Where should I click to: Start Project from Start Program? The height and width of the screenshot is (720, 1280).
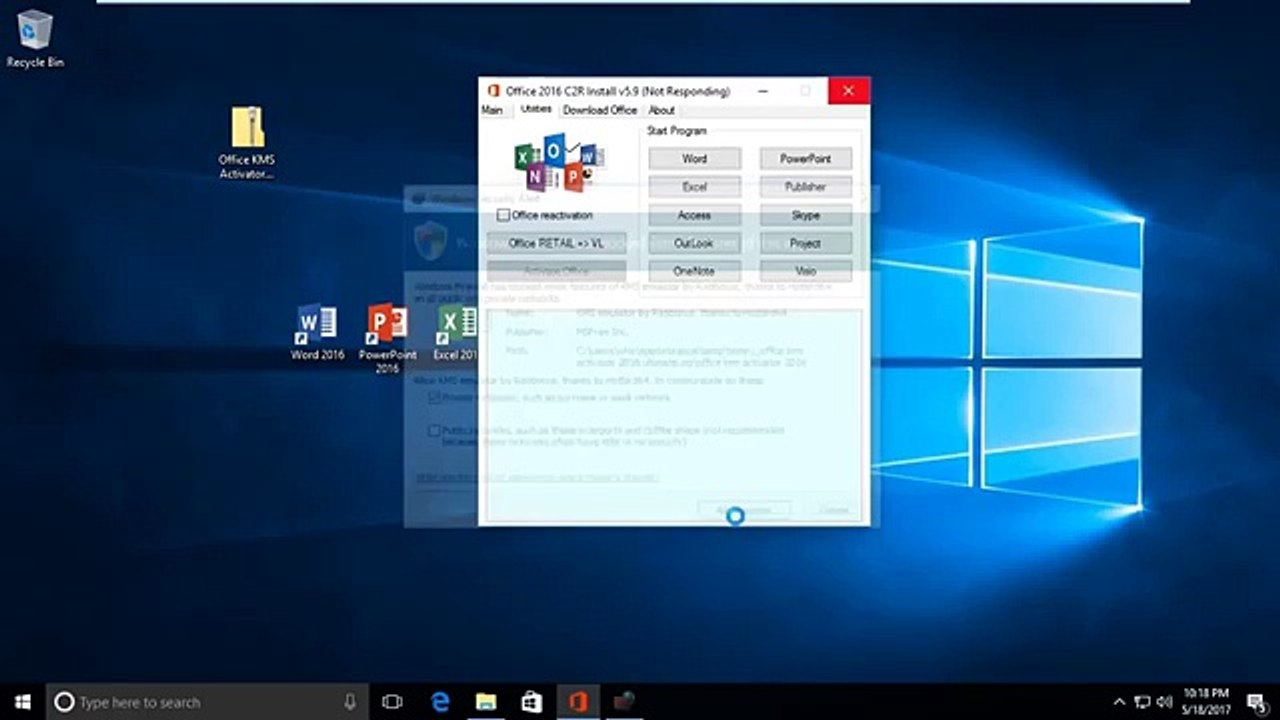(x=806, y=243)
